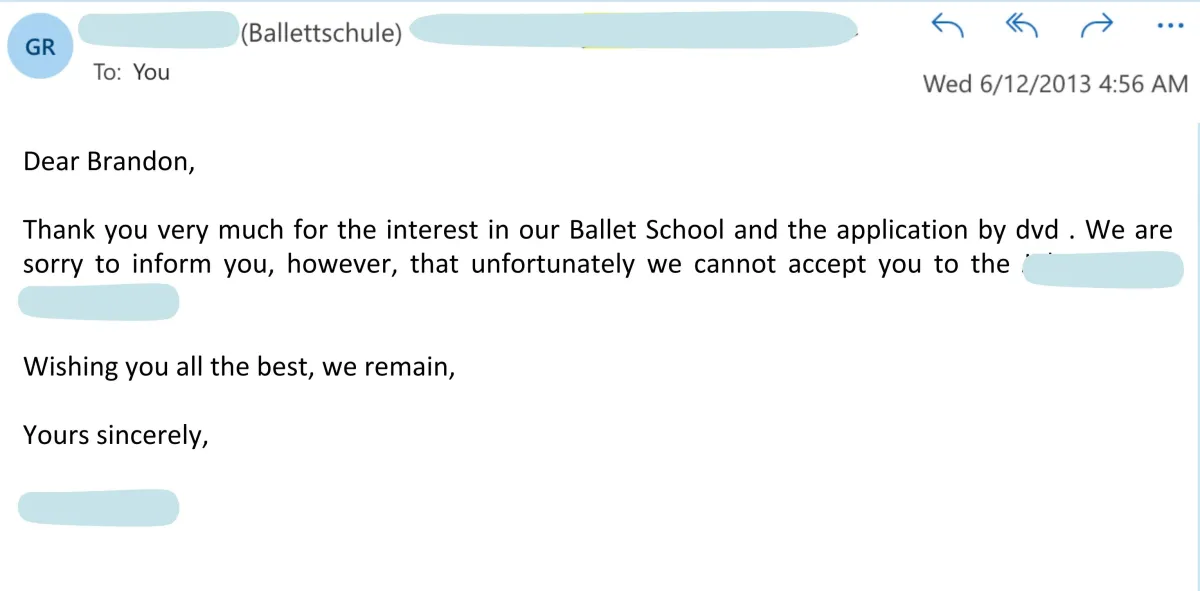Image resolution: width=1200 pixels, height=591 pixels.
Task: Click the "Yours sincerely," closing line
Action: pyautogui.click(x=116, y=436)
